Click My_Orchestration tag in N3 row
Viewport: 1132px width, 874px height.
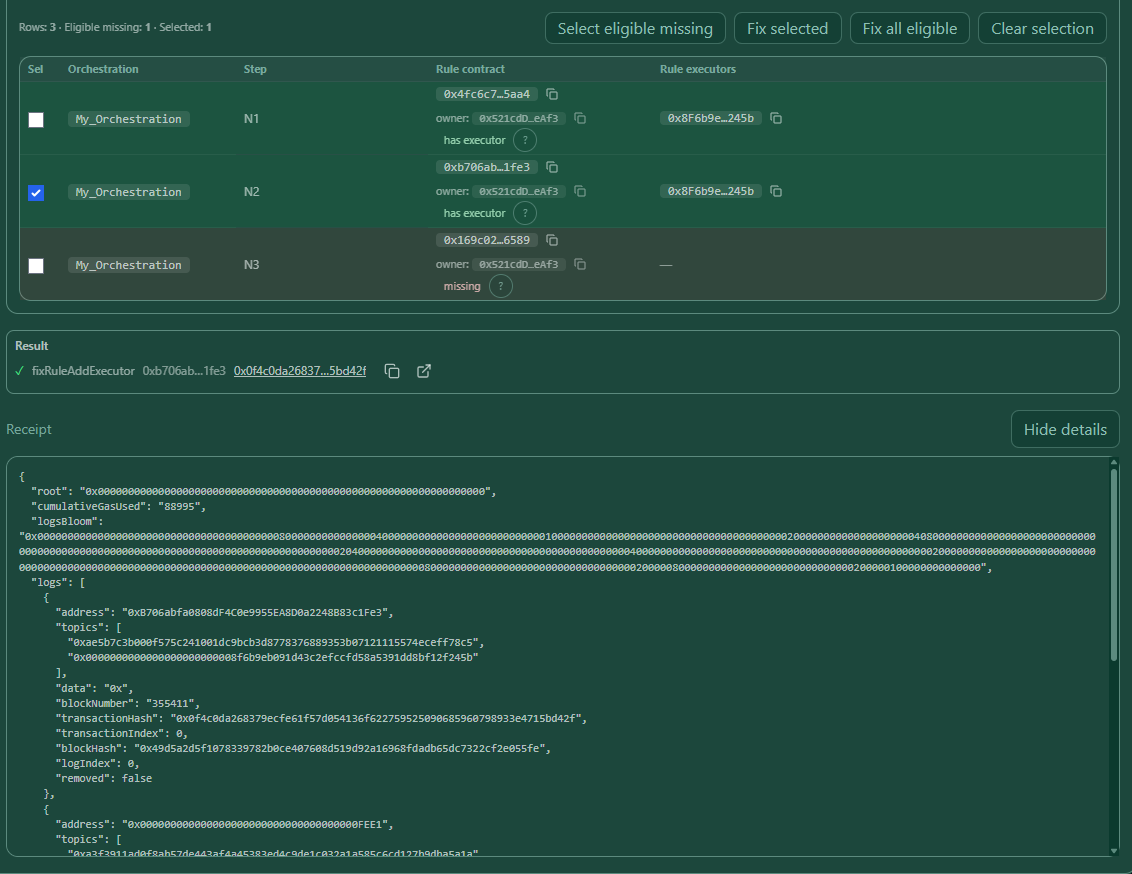[x=129, y=265]
